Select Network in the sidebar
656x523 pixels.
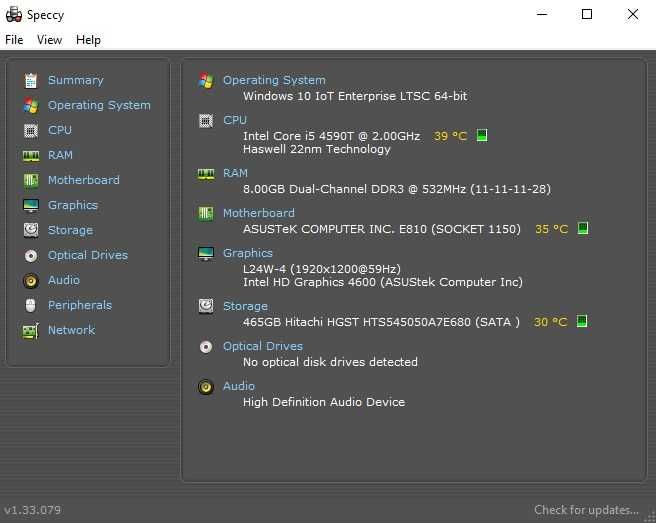click(x=72, y=330)
